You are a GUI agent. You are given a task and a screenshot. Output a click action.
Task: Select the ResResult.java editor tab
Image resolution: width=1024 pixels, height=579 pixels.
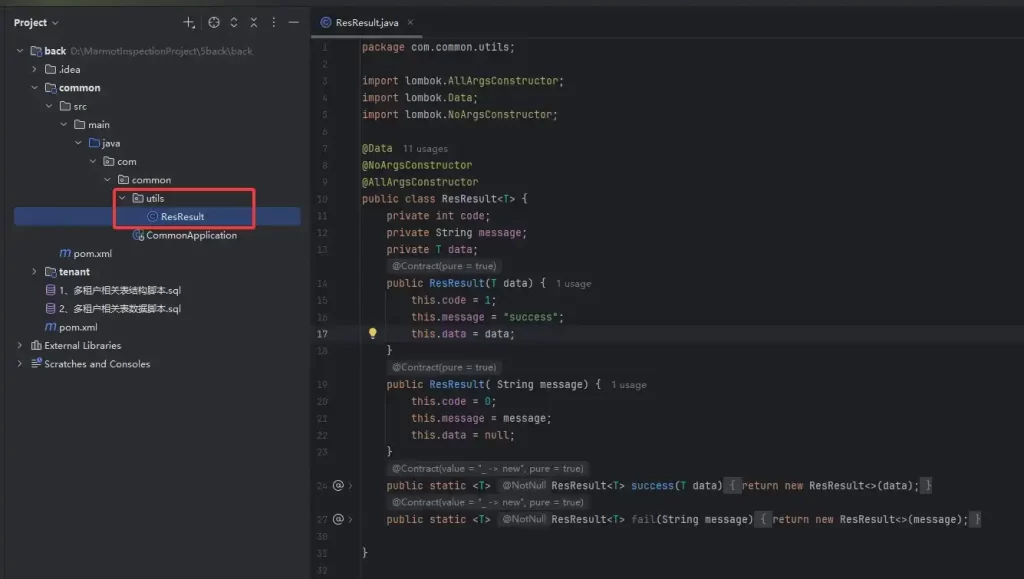[x=360, y=22]
